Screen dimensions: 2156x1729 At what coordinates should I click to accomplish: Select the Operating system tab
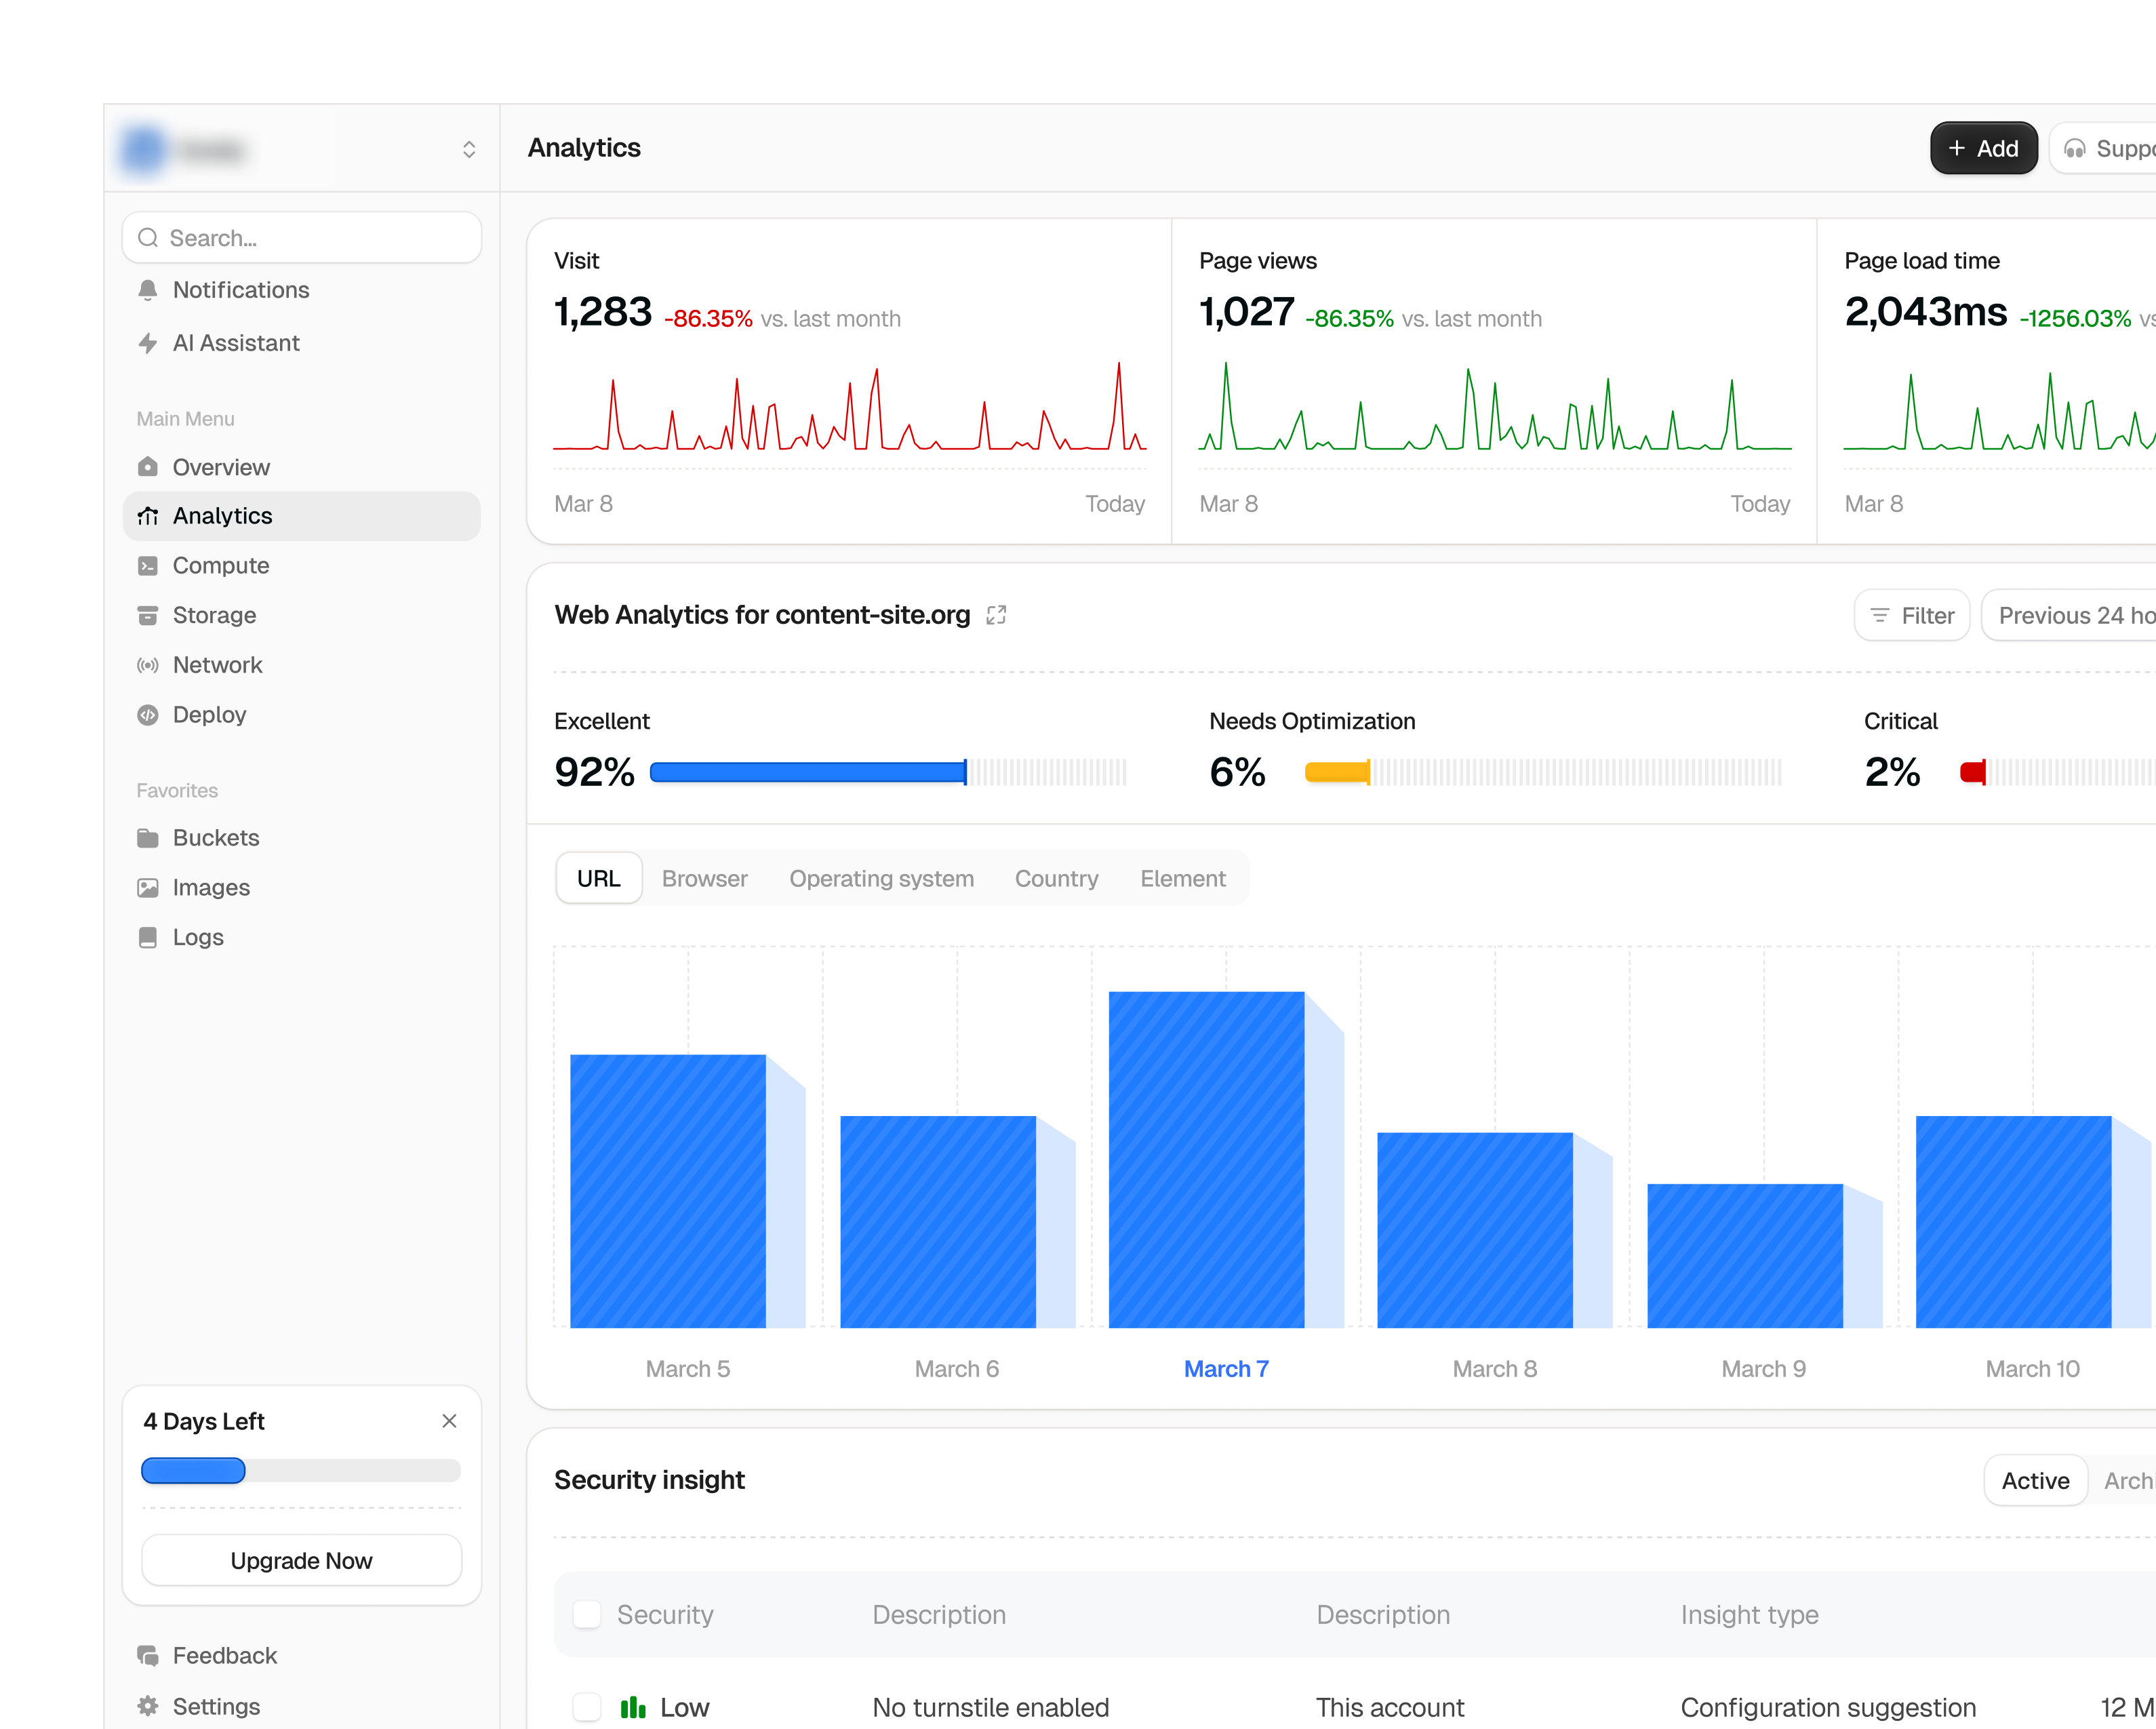(x=881, y=878)
